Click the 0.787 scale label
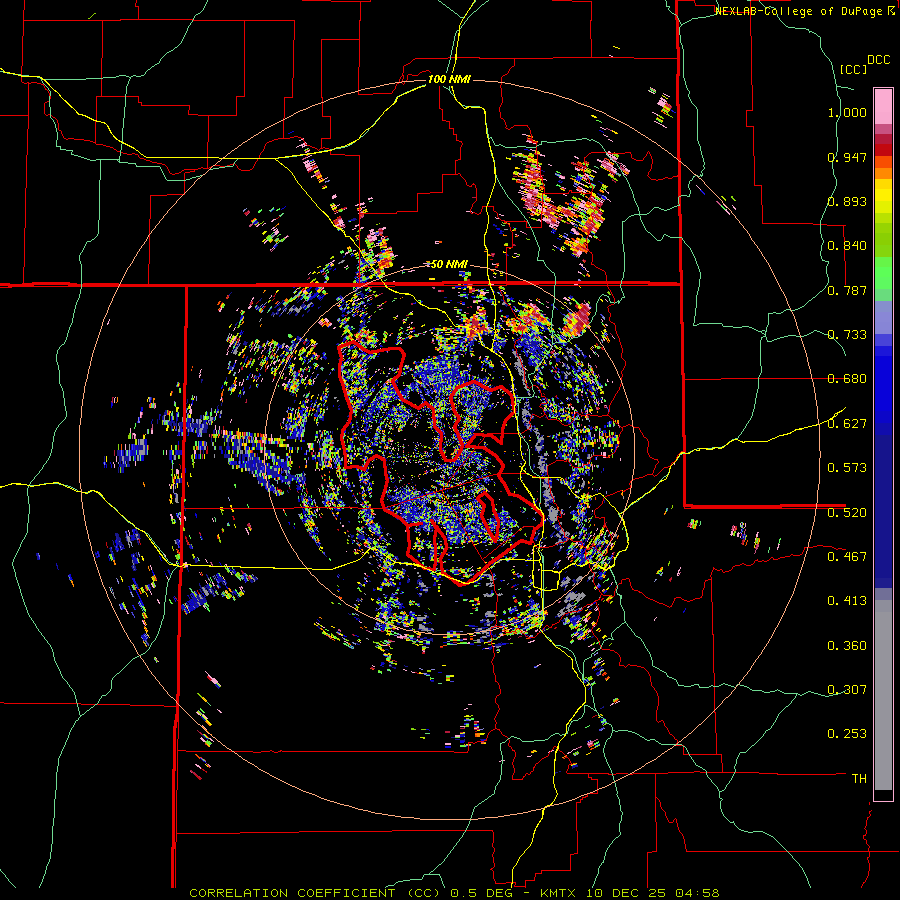 point(847,290)
